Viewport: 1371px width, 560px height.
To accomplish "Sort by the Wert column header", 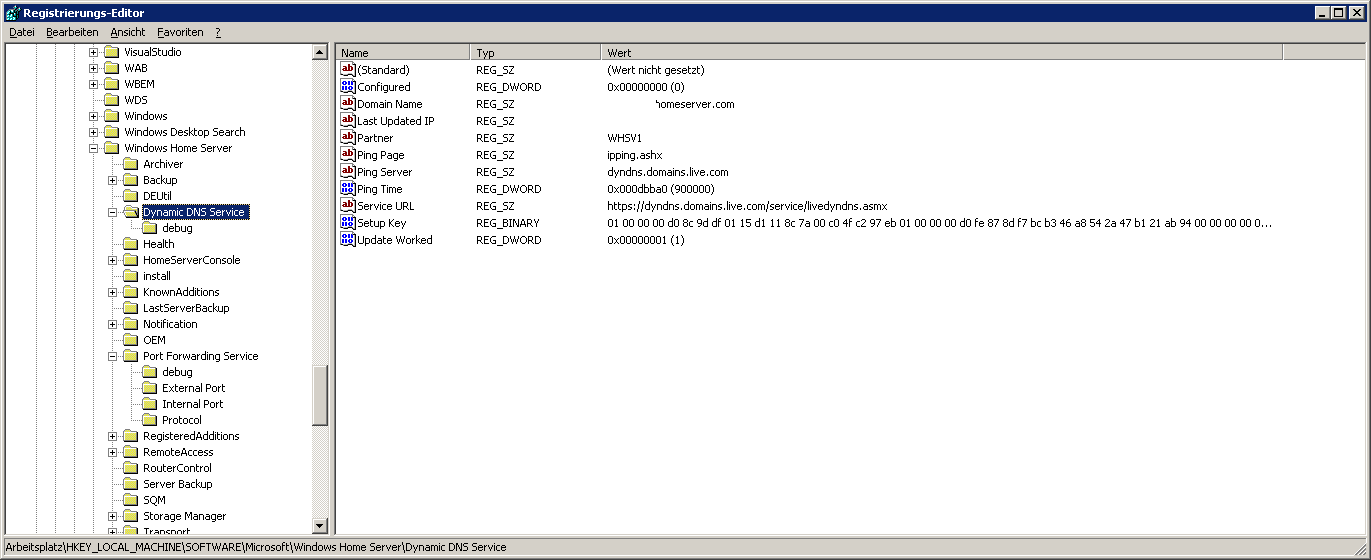I will click(x=941, y=53).
